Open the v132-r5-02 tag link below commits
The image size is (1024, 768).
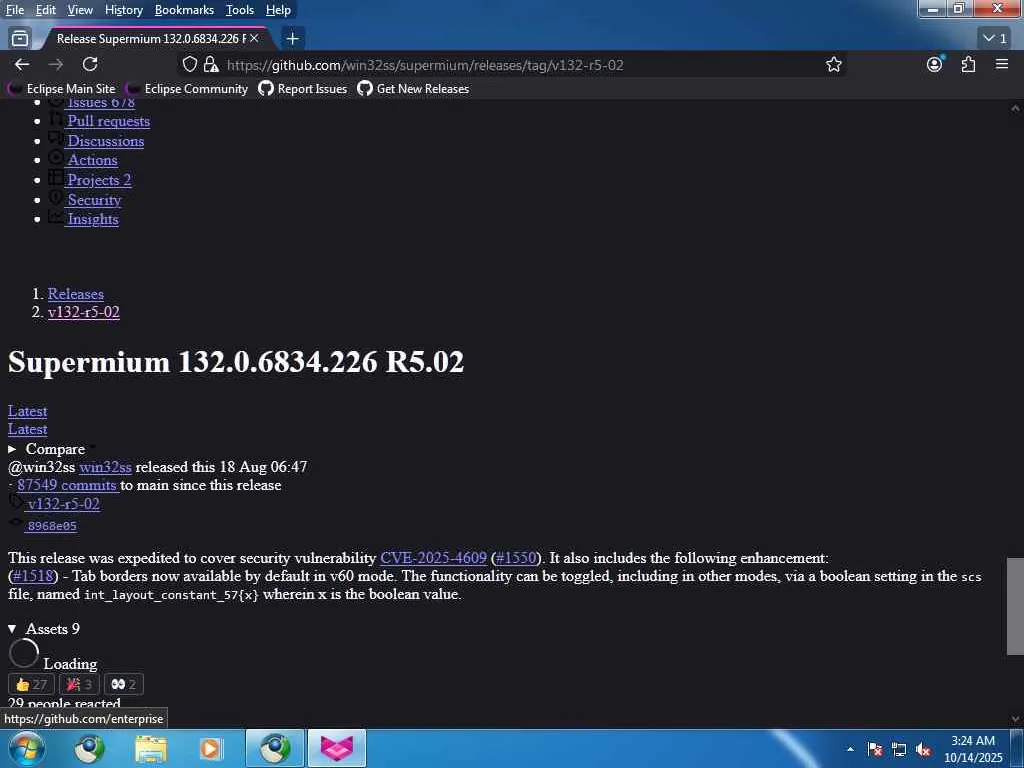[64, 504]
